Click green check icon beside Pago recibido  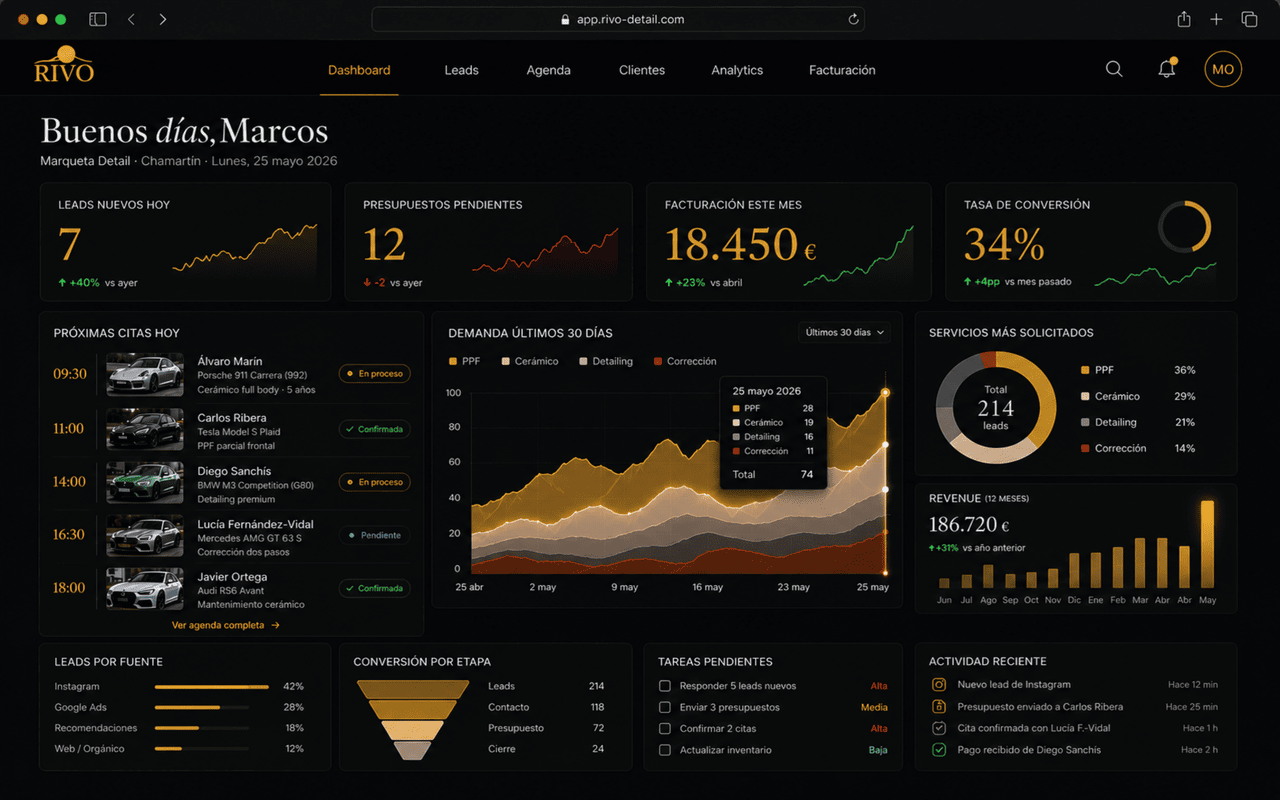(939, 750)
